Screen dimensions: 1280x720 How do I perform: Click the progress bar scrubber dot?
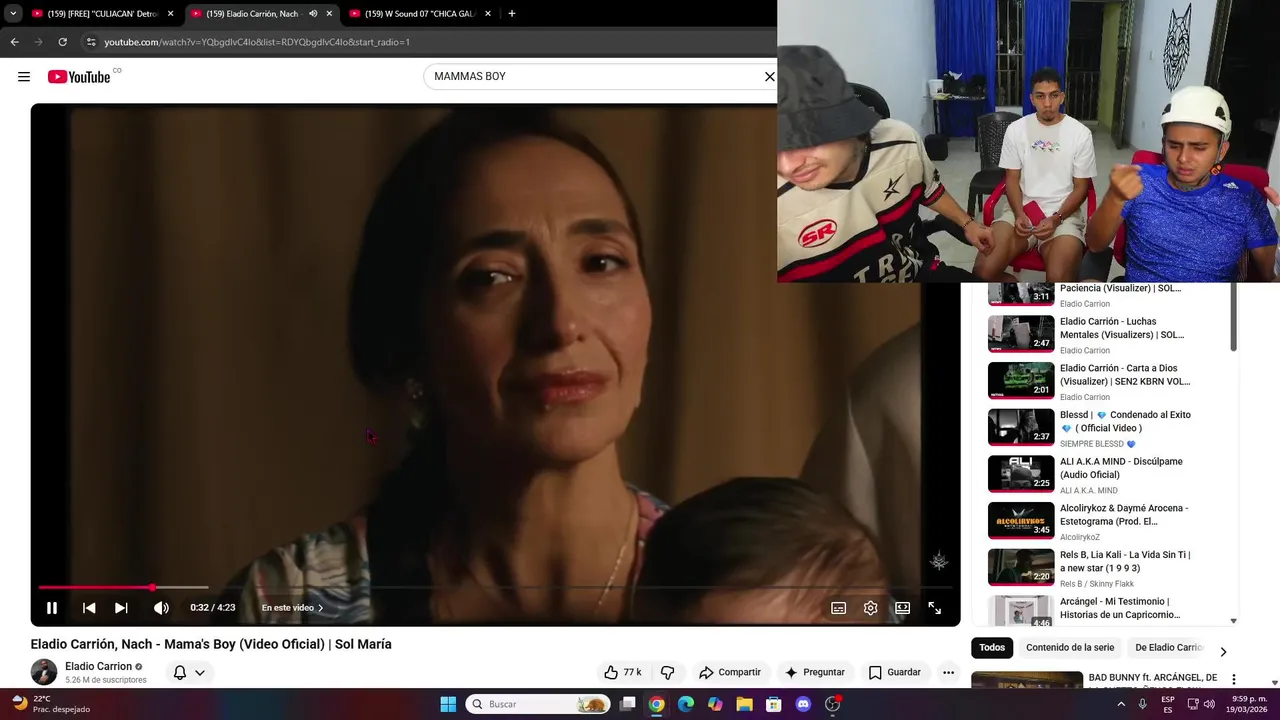click(x=152, y=587)
